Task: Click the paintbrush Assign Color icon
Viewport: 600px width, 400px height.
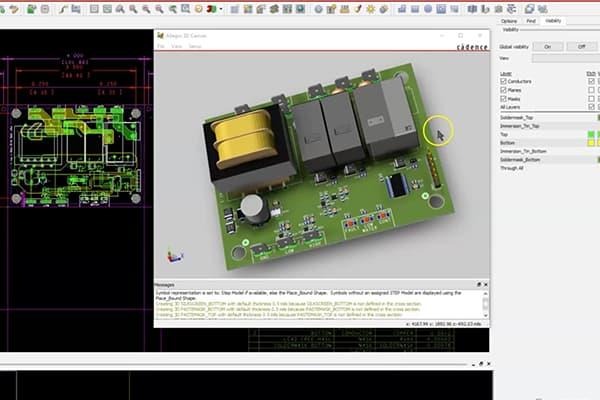Action: point(358,9)
